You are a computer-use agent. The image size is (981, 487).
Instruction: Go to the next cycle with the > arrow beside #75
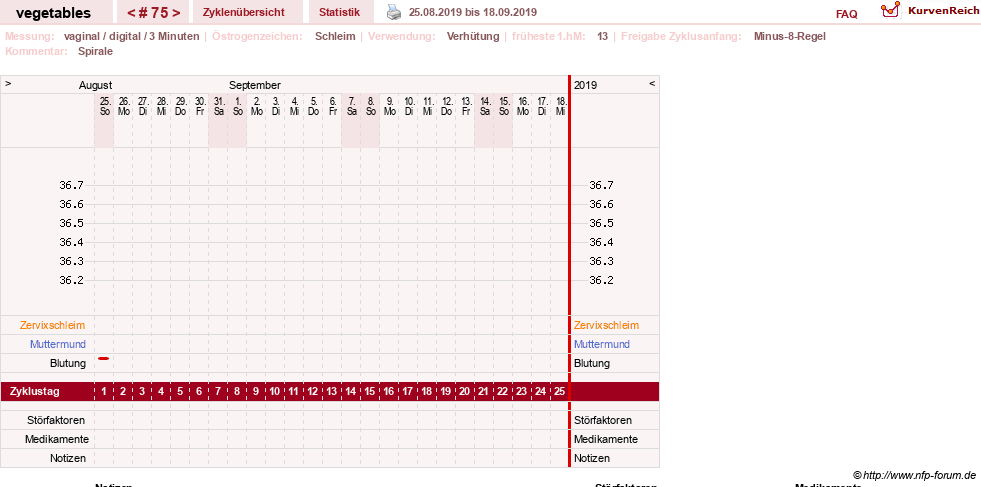[176, 13]
